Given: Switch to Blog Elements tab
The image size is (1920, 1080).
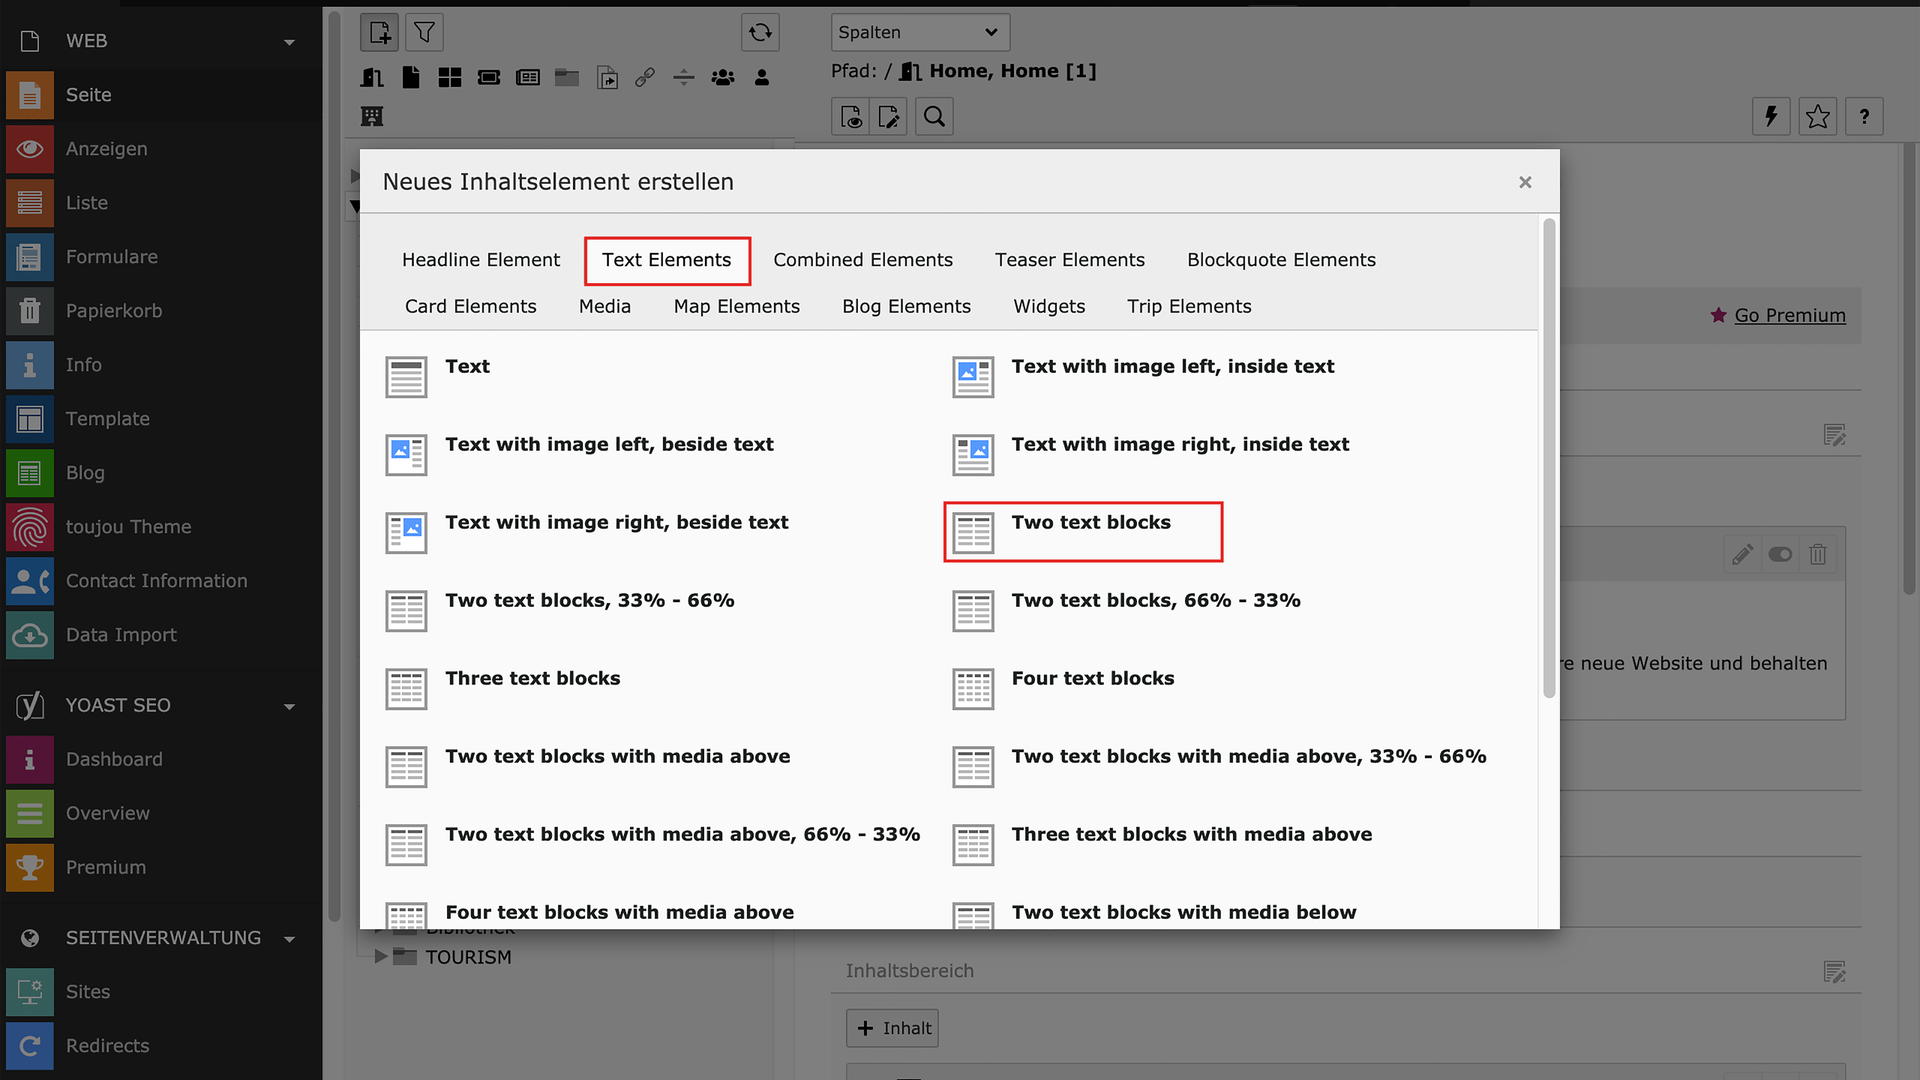Looking at the screenshot, I should (906, 307).
